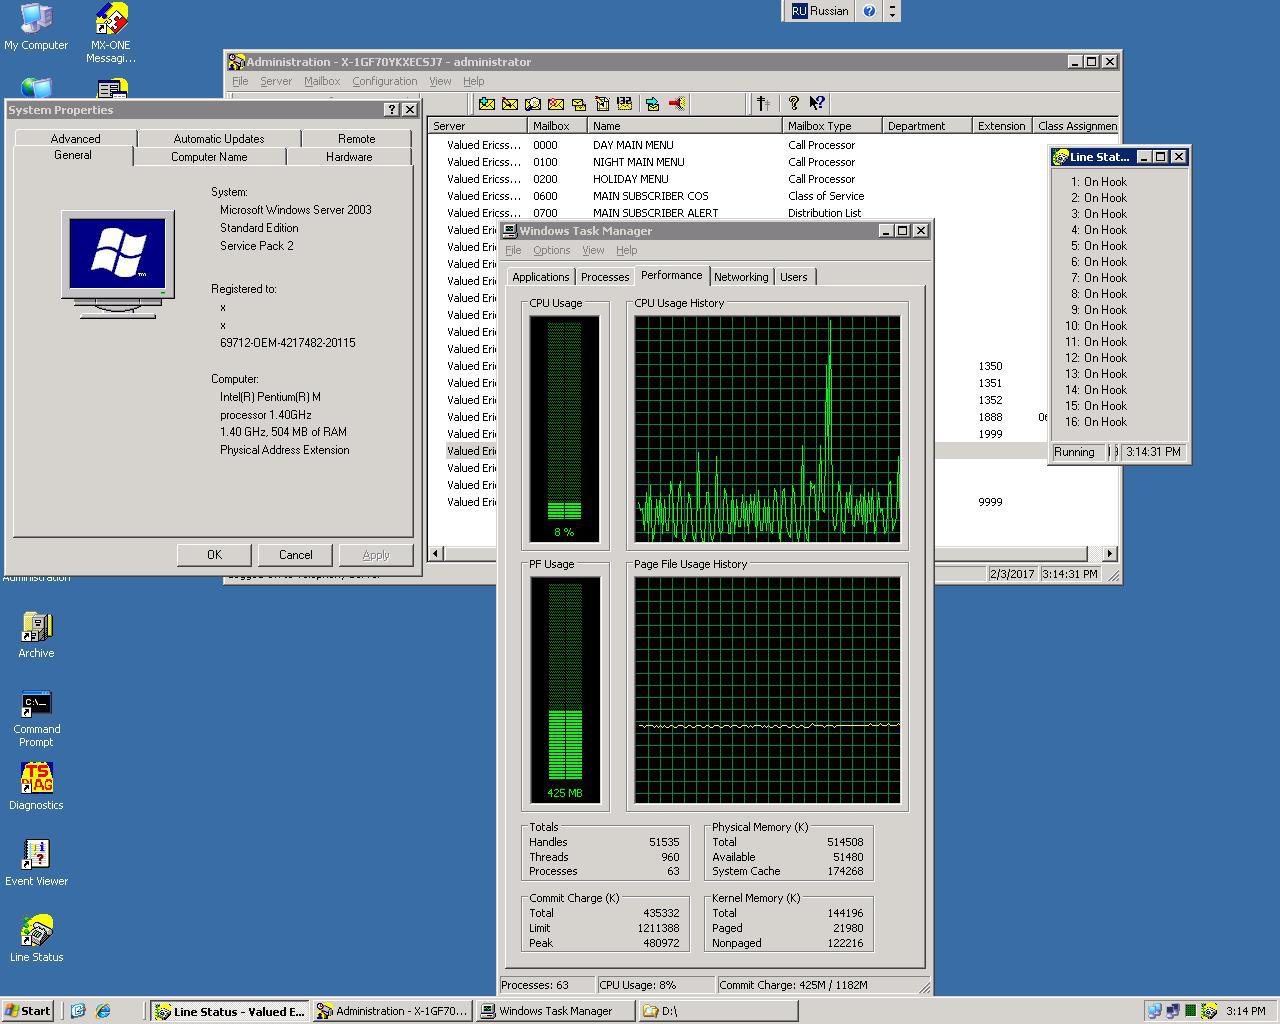Click the envelope-with-pencil edit mailbox toolbar icon

(510, 103)
